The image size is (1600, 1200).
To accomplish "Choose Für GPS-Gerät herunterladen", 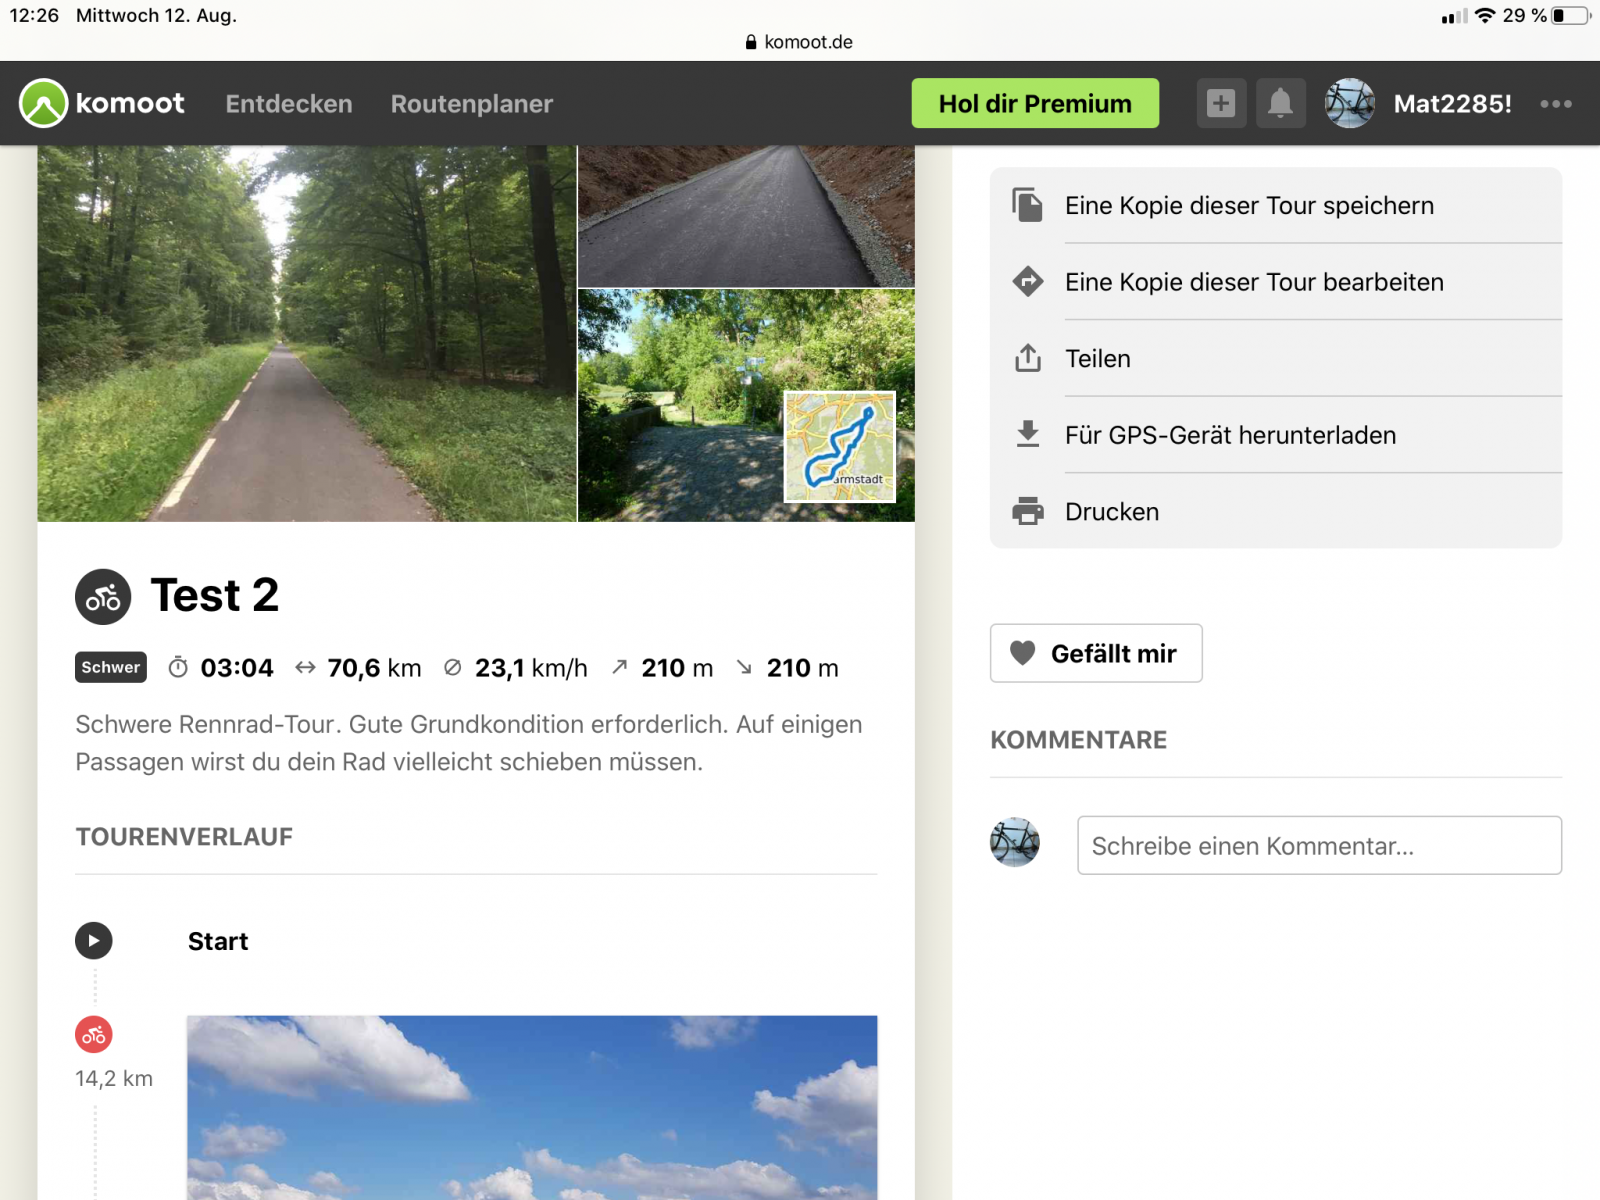I will pyautogui.click(x=1230, y=435).
